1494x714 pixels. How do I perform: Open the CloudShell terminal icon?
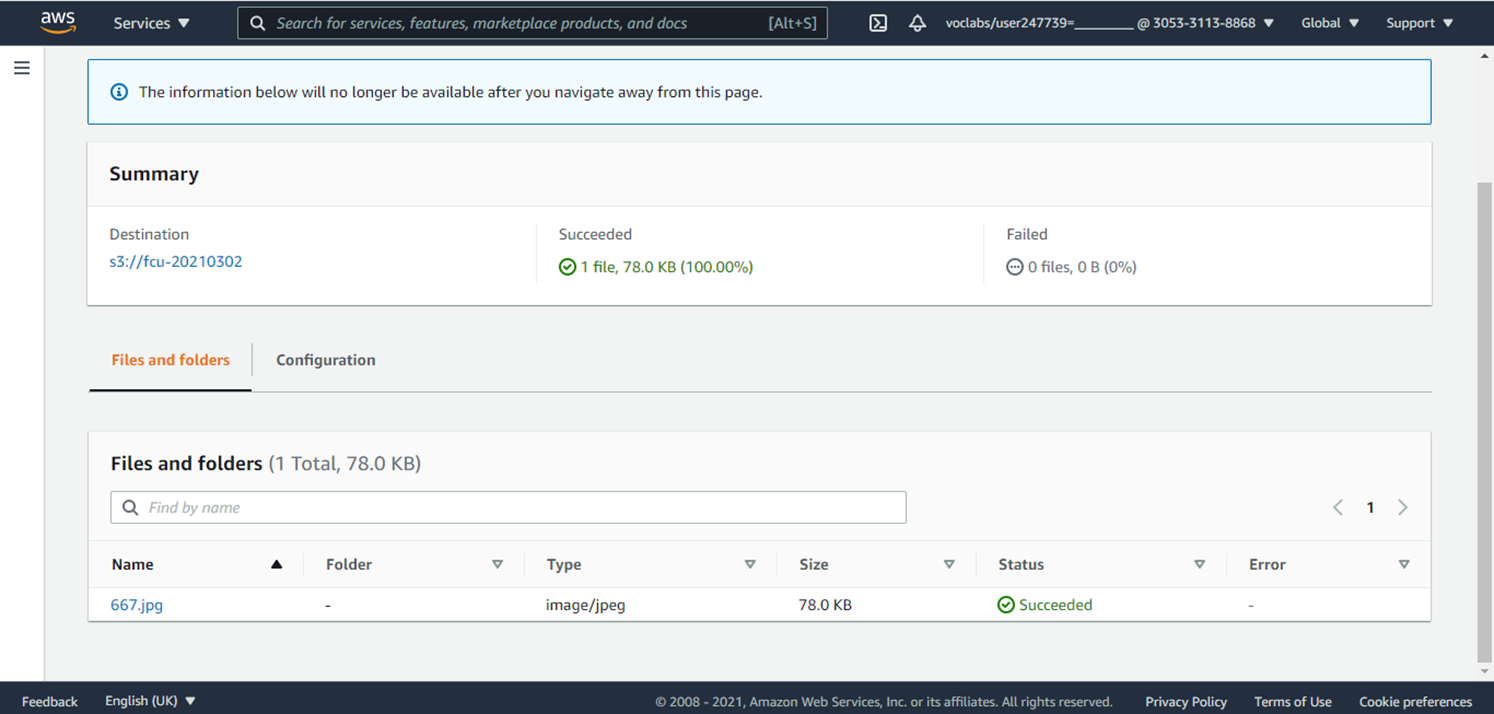(878, 23)
